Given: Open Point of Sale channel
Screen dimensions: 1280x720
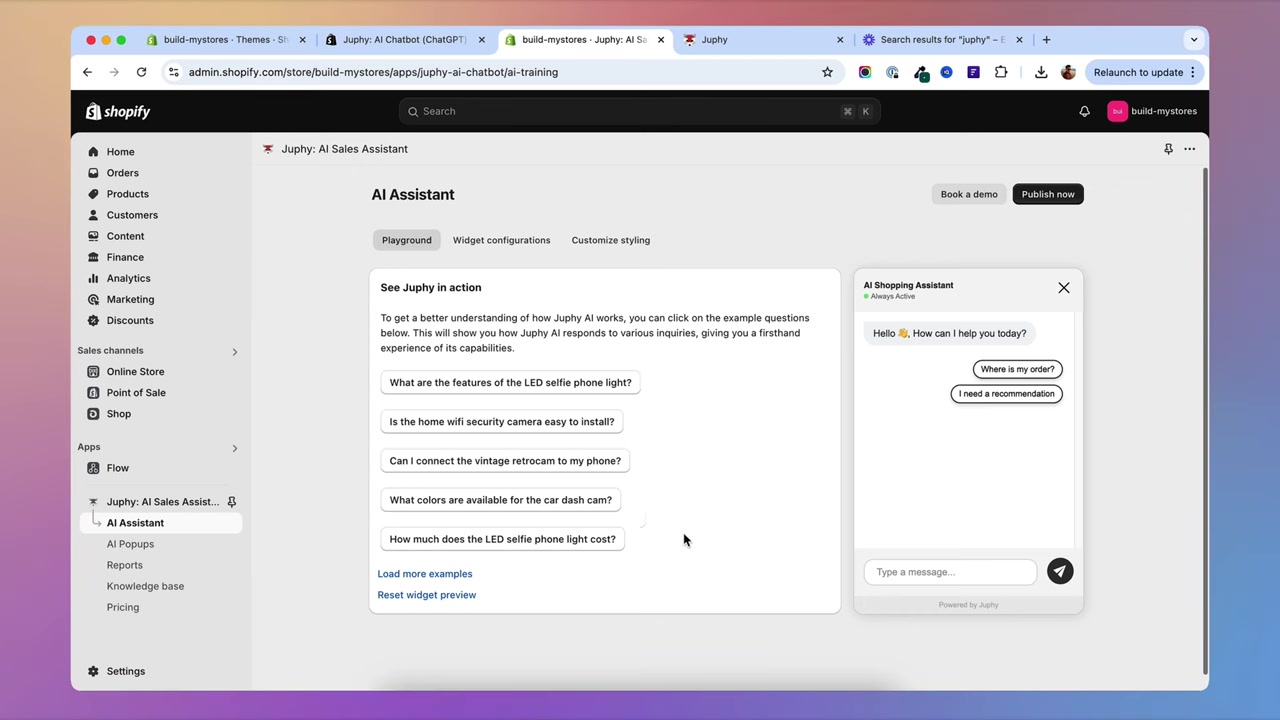Looking at the screenshot, I should [136, 392].
